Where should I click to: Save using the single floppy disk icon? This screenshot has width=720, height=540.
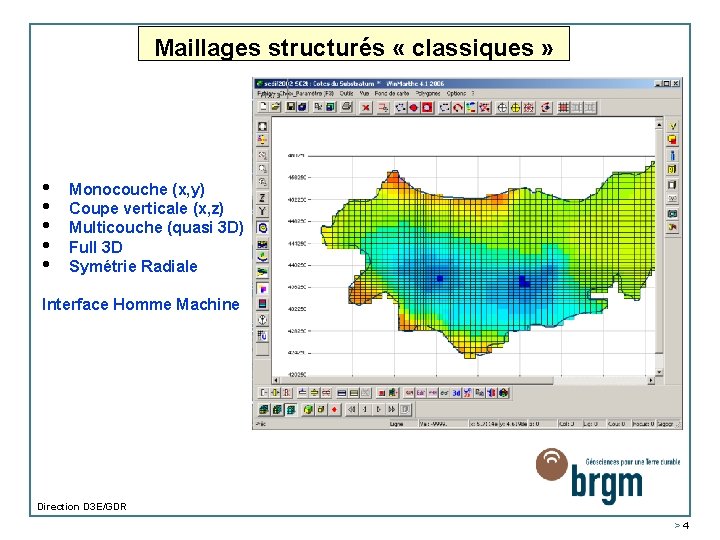pyautogui.click(x=291, y=107)
